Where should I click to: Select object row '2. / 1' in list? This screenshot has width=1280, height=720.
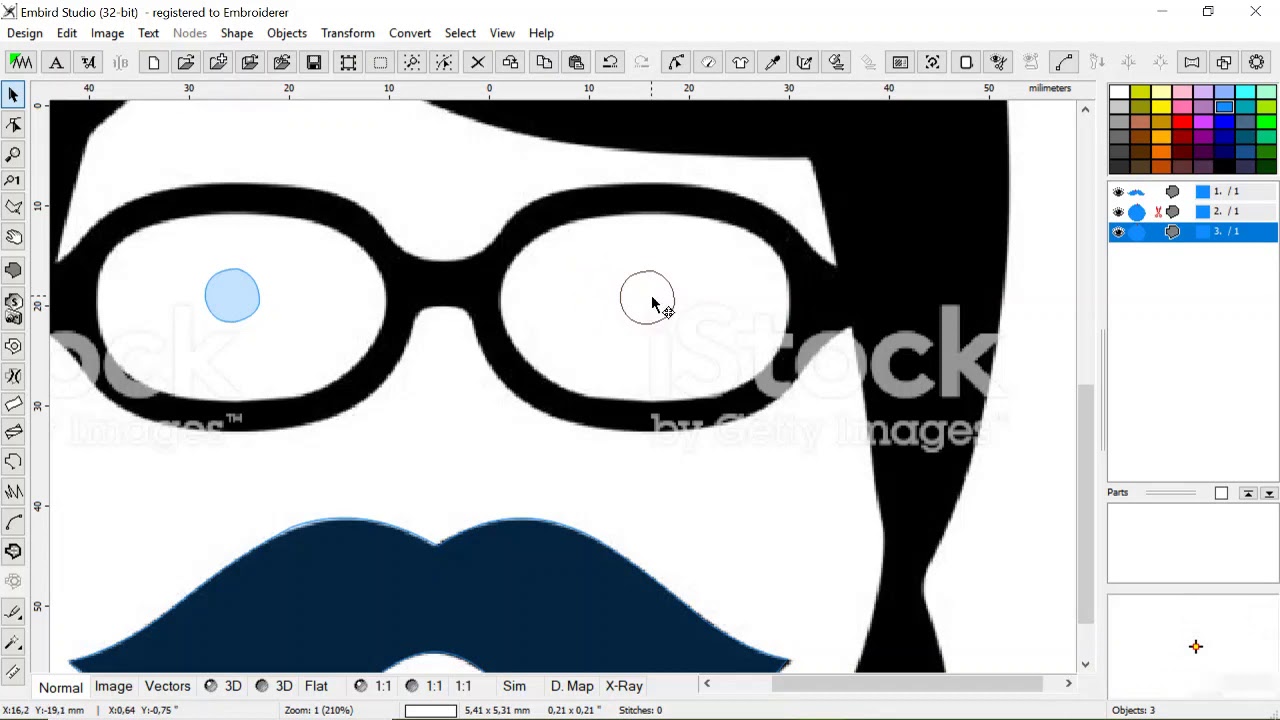pyautogui.click(x=1193, y=212)
